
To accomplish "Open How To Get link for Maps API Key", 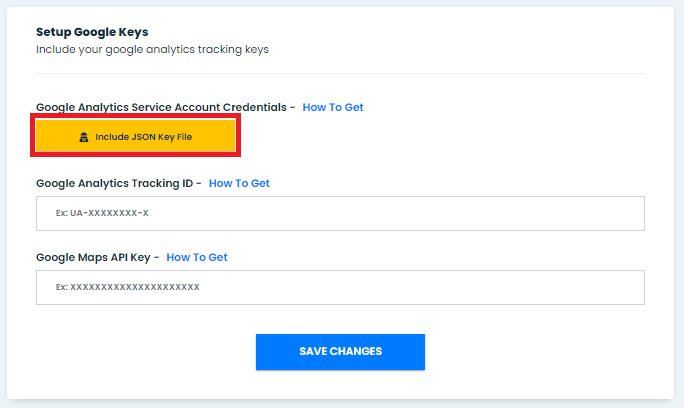I will [x=197, y=257].
